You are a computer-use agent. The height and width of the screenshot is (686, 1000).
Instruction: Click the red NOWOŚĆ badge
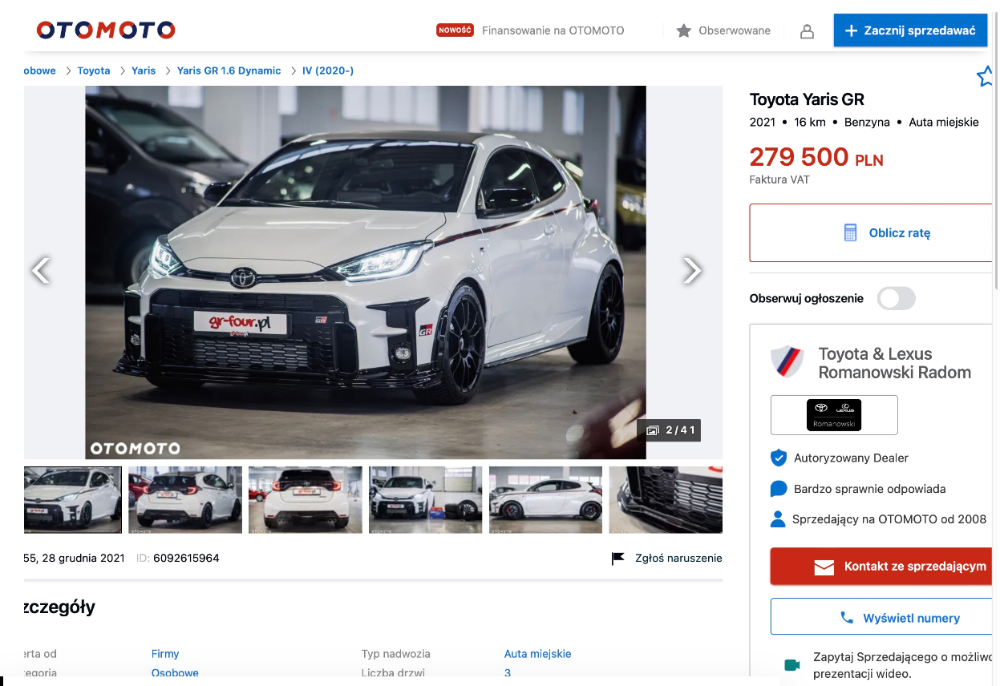point(455,30)
